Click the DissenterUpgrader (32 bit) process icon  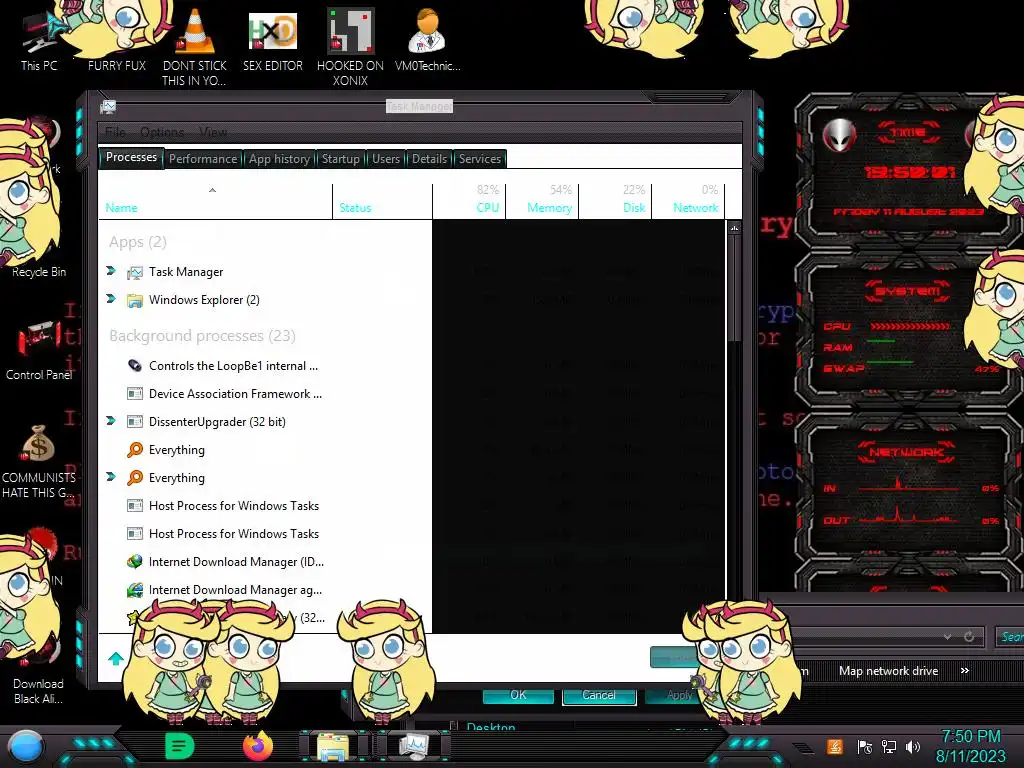(135, 422)
